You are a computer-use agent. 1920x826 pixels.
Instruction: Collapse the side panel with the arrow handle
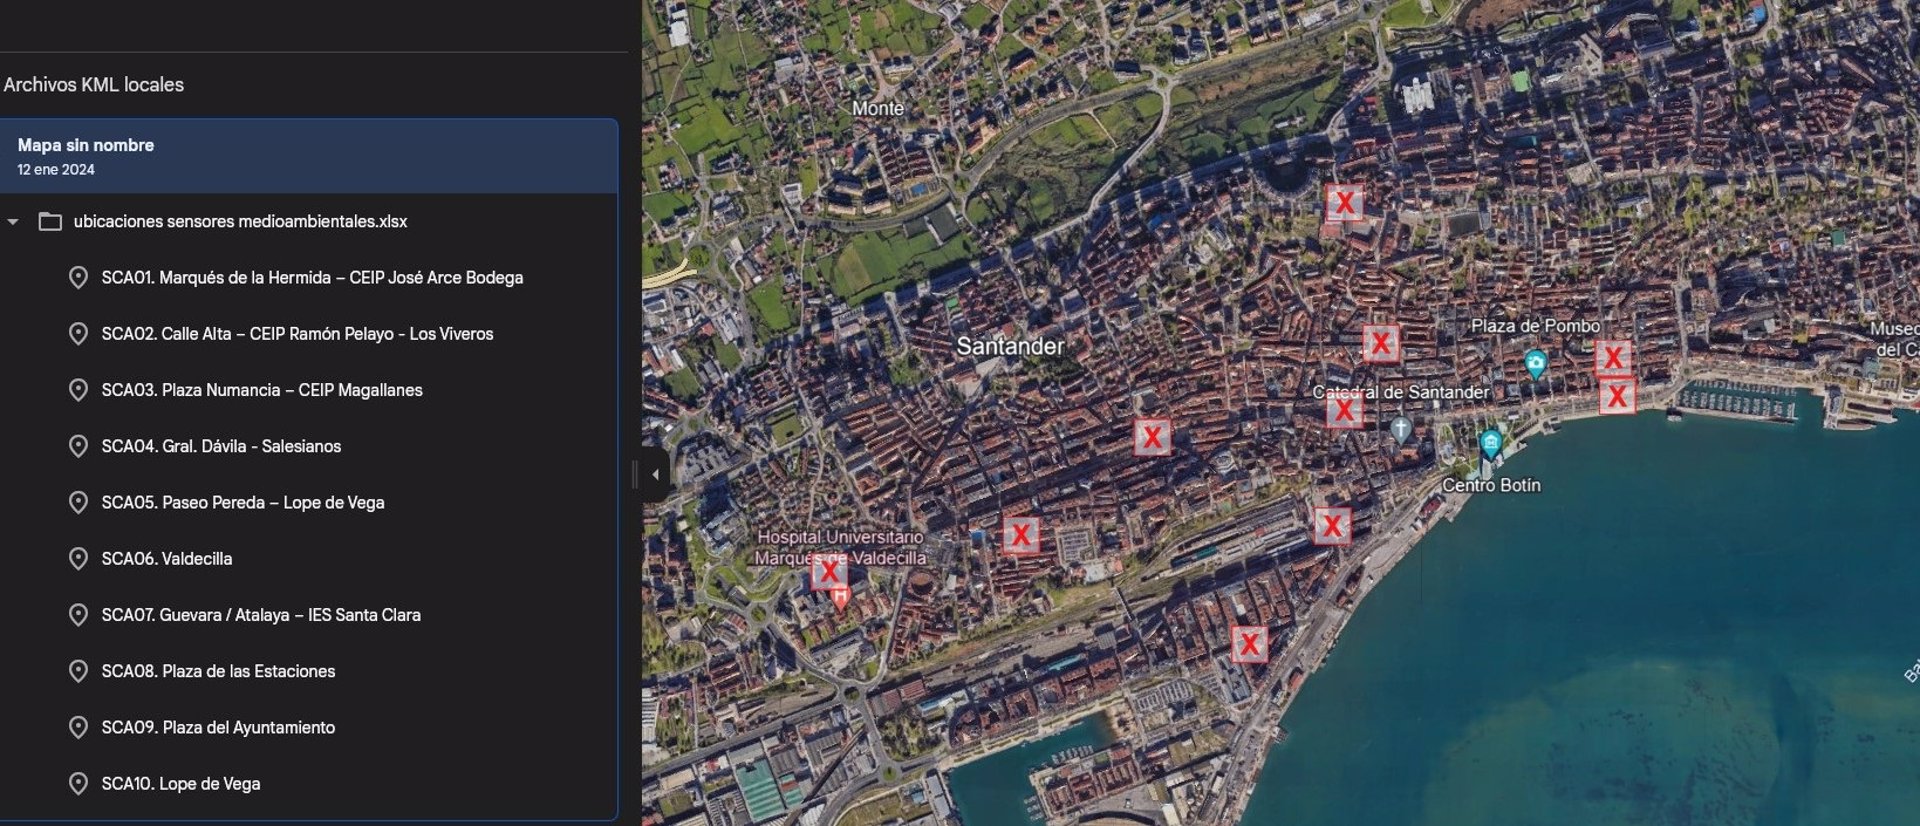pyautogui.click(x=655, y=475)
